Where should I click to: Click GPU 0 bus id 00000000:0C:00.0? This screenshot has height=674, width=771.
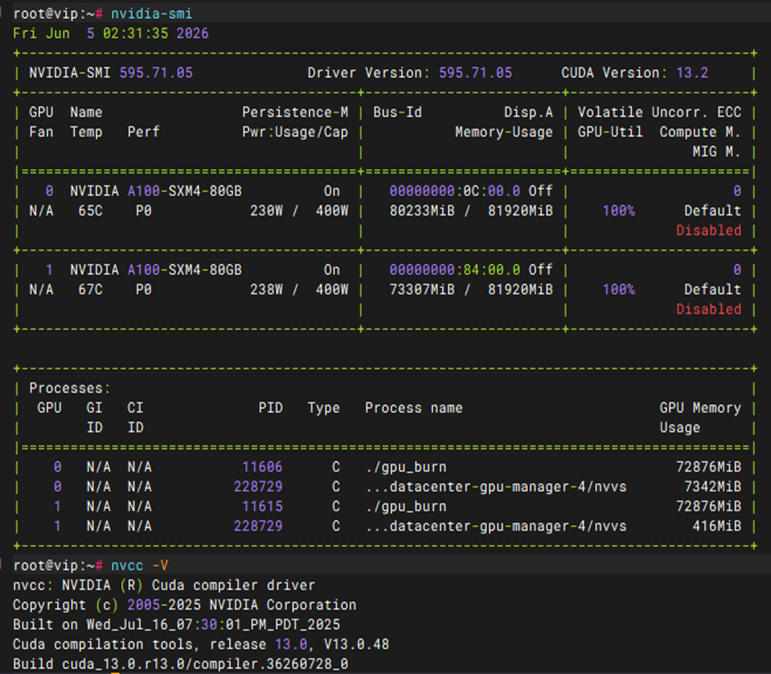(x=455, y=191)
